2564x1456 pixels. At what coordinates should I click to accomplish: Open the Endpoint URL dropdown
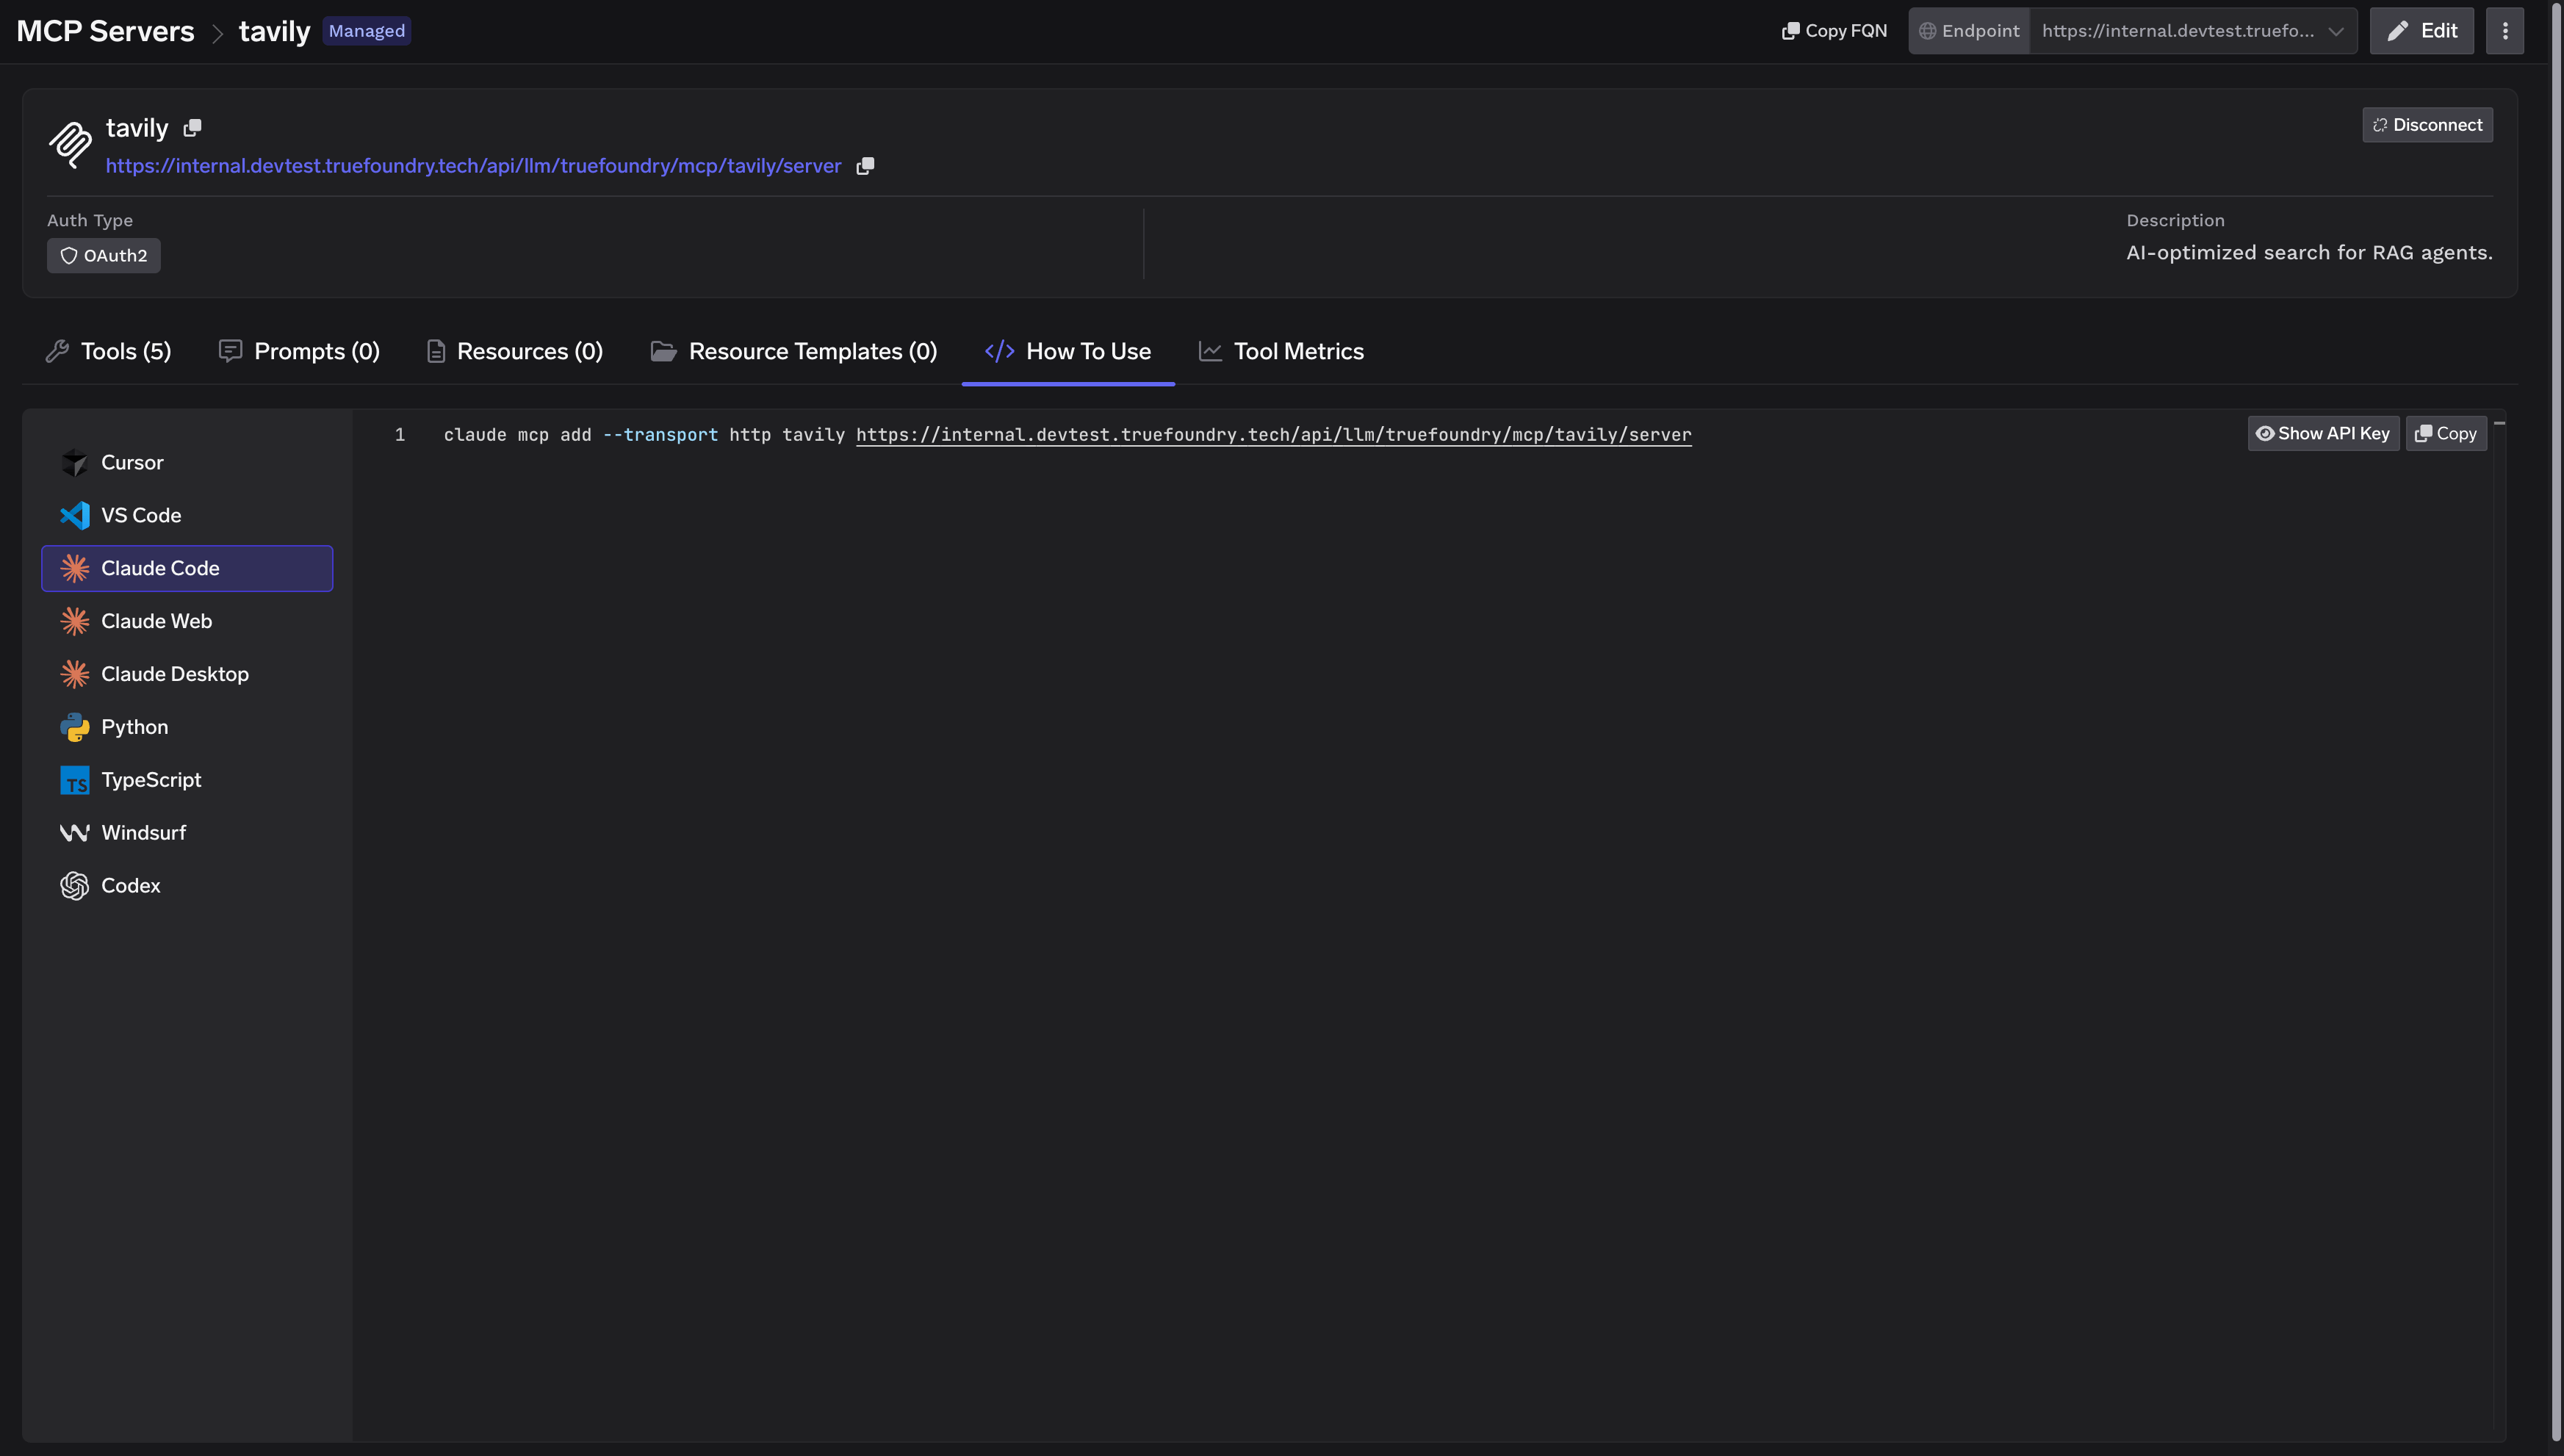[2192, 31]
